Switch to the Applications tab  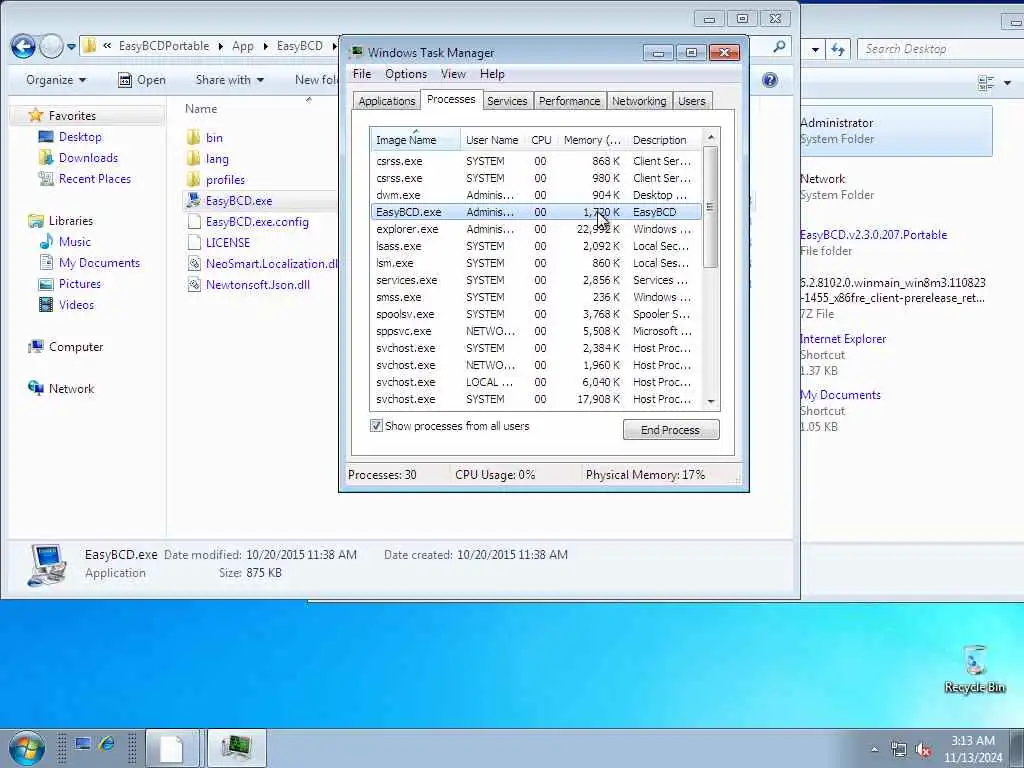click(387, 101)
